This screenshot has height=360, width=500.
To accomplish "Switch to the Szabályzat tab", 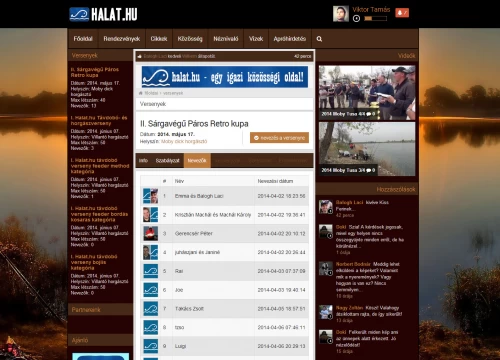I will (167, 161).
